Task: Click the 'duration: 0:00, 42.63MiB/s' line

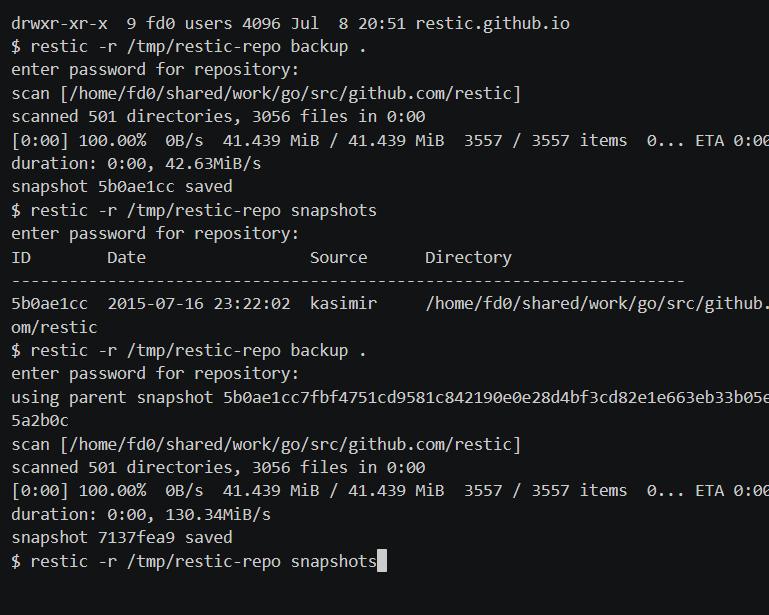Action: 136,163
